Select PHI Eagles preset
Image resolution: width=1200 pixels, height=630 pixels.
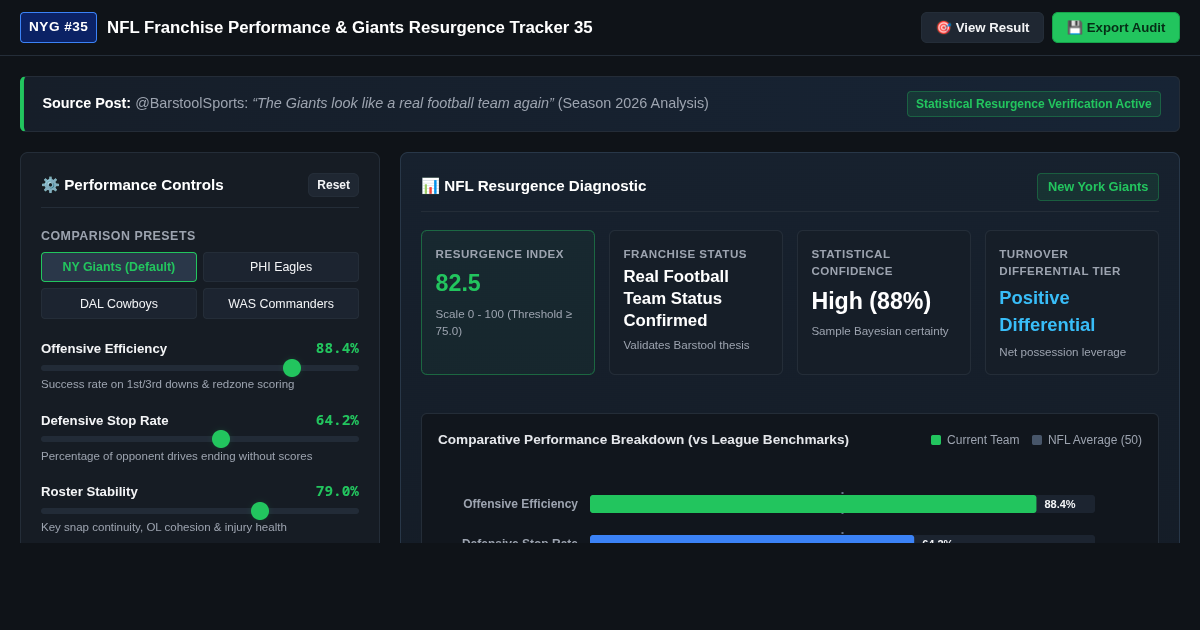[x=281, y=267]
